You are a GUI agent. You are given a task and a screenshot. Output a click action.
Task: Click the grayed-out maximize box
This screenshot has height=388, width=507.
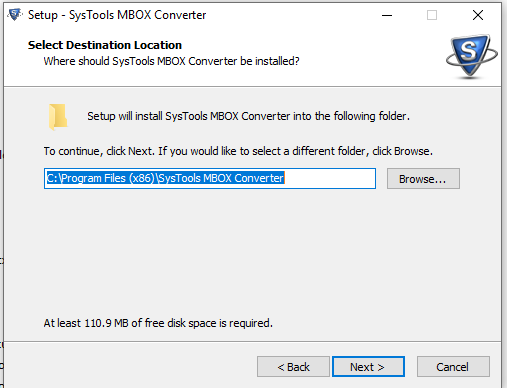click(x=432, y=15)
